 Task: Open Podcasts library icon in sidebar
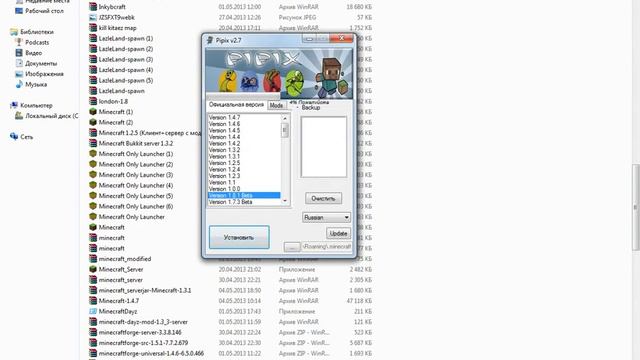click(x=19, y=42)
